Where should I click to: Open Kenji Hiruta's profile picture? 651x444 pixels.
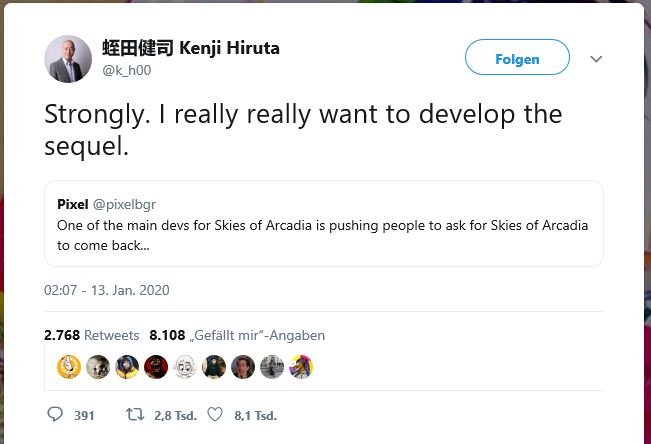click(x=68, y=59)
